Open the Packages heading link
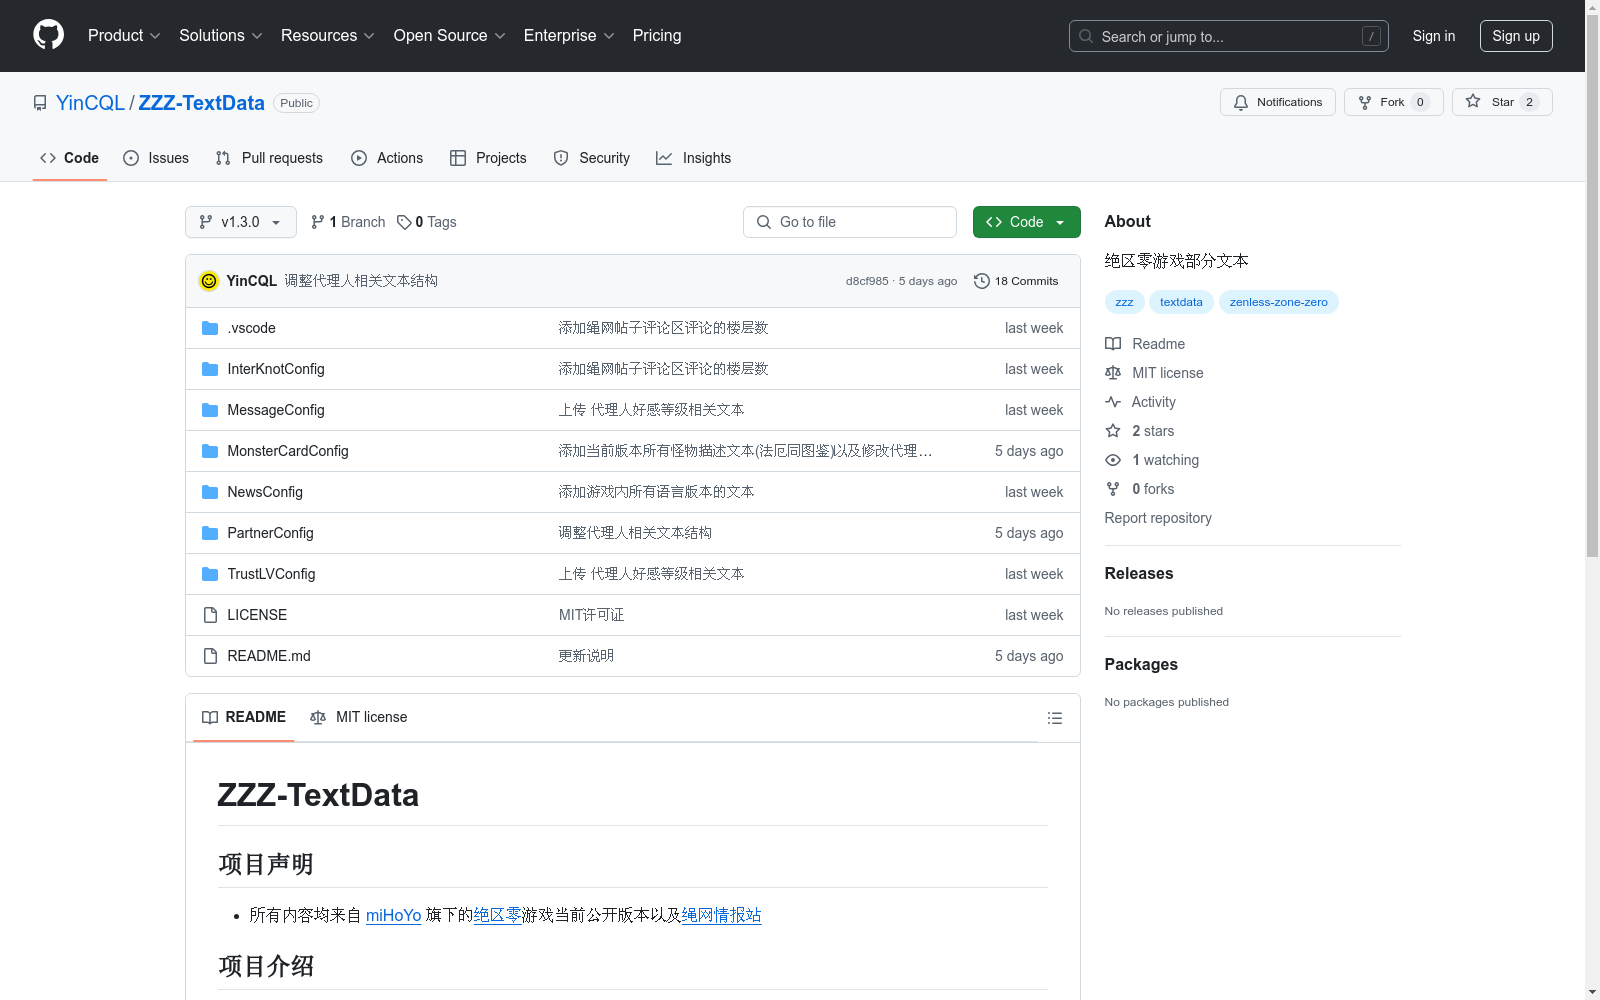This screenshot has width=1600, height=1000. (1141, 664)
